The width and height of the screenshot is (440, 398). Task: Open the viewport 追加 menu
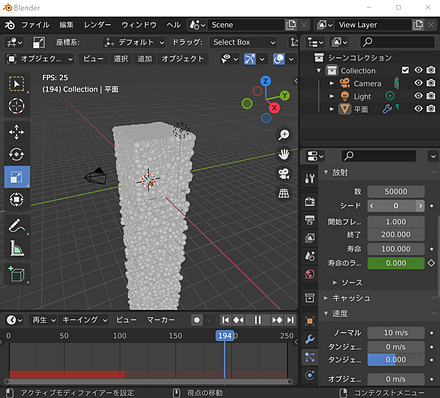[x=145, y=59]
